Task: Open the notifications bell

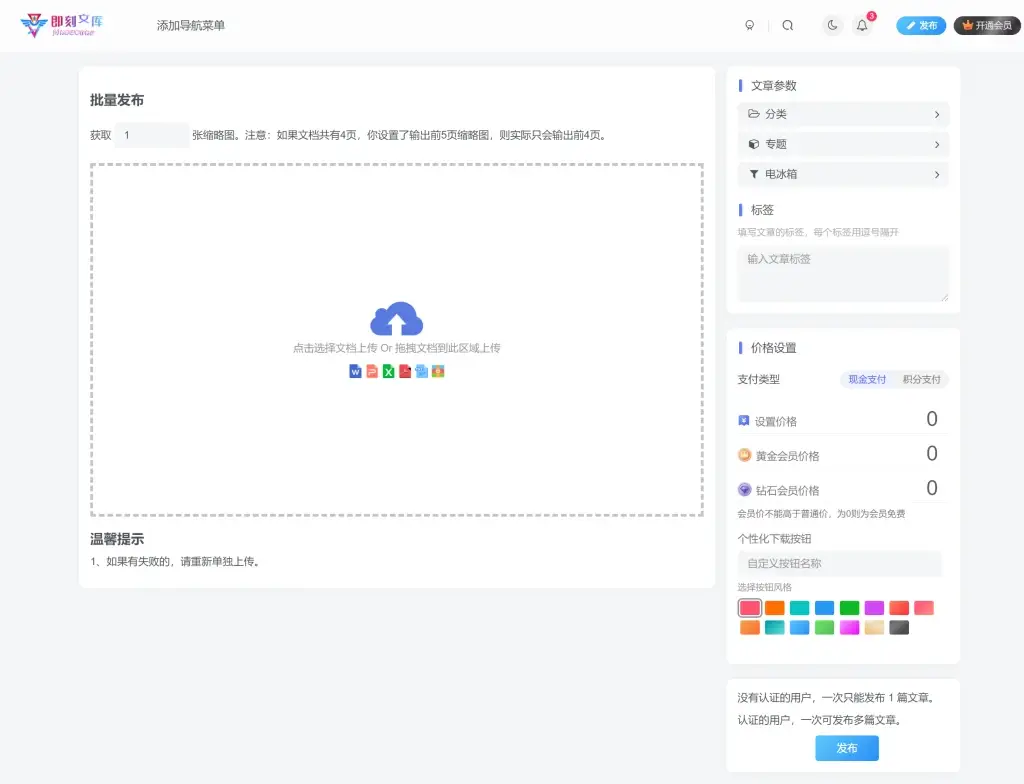Action: (x=862, y=26)
